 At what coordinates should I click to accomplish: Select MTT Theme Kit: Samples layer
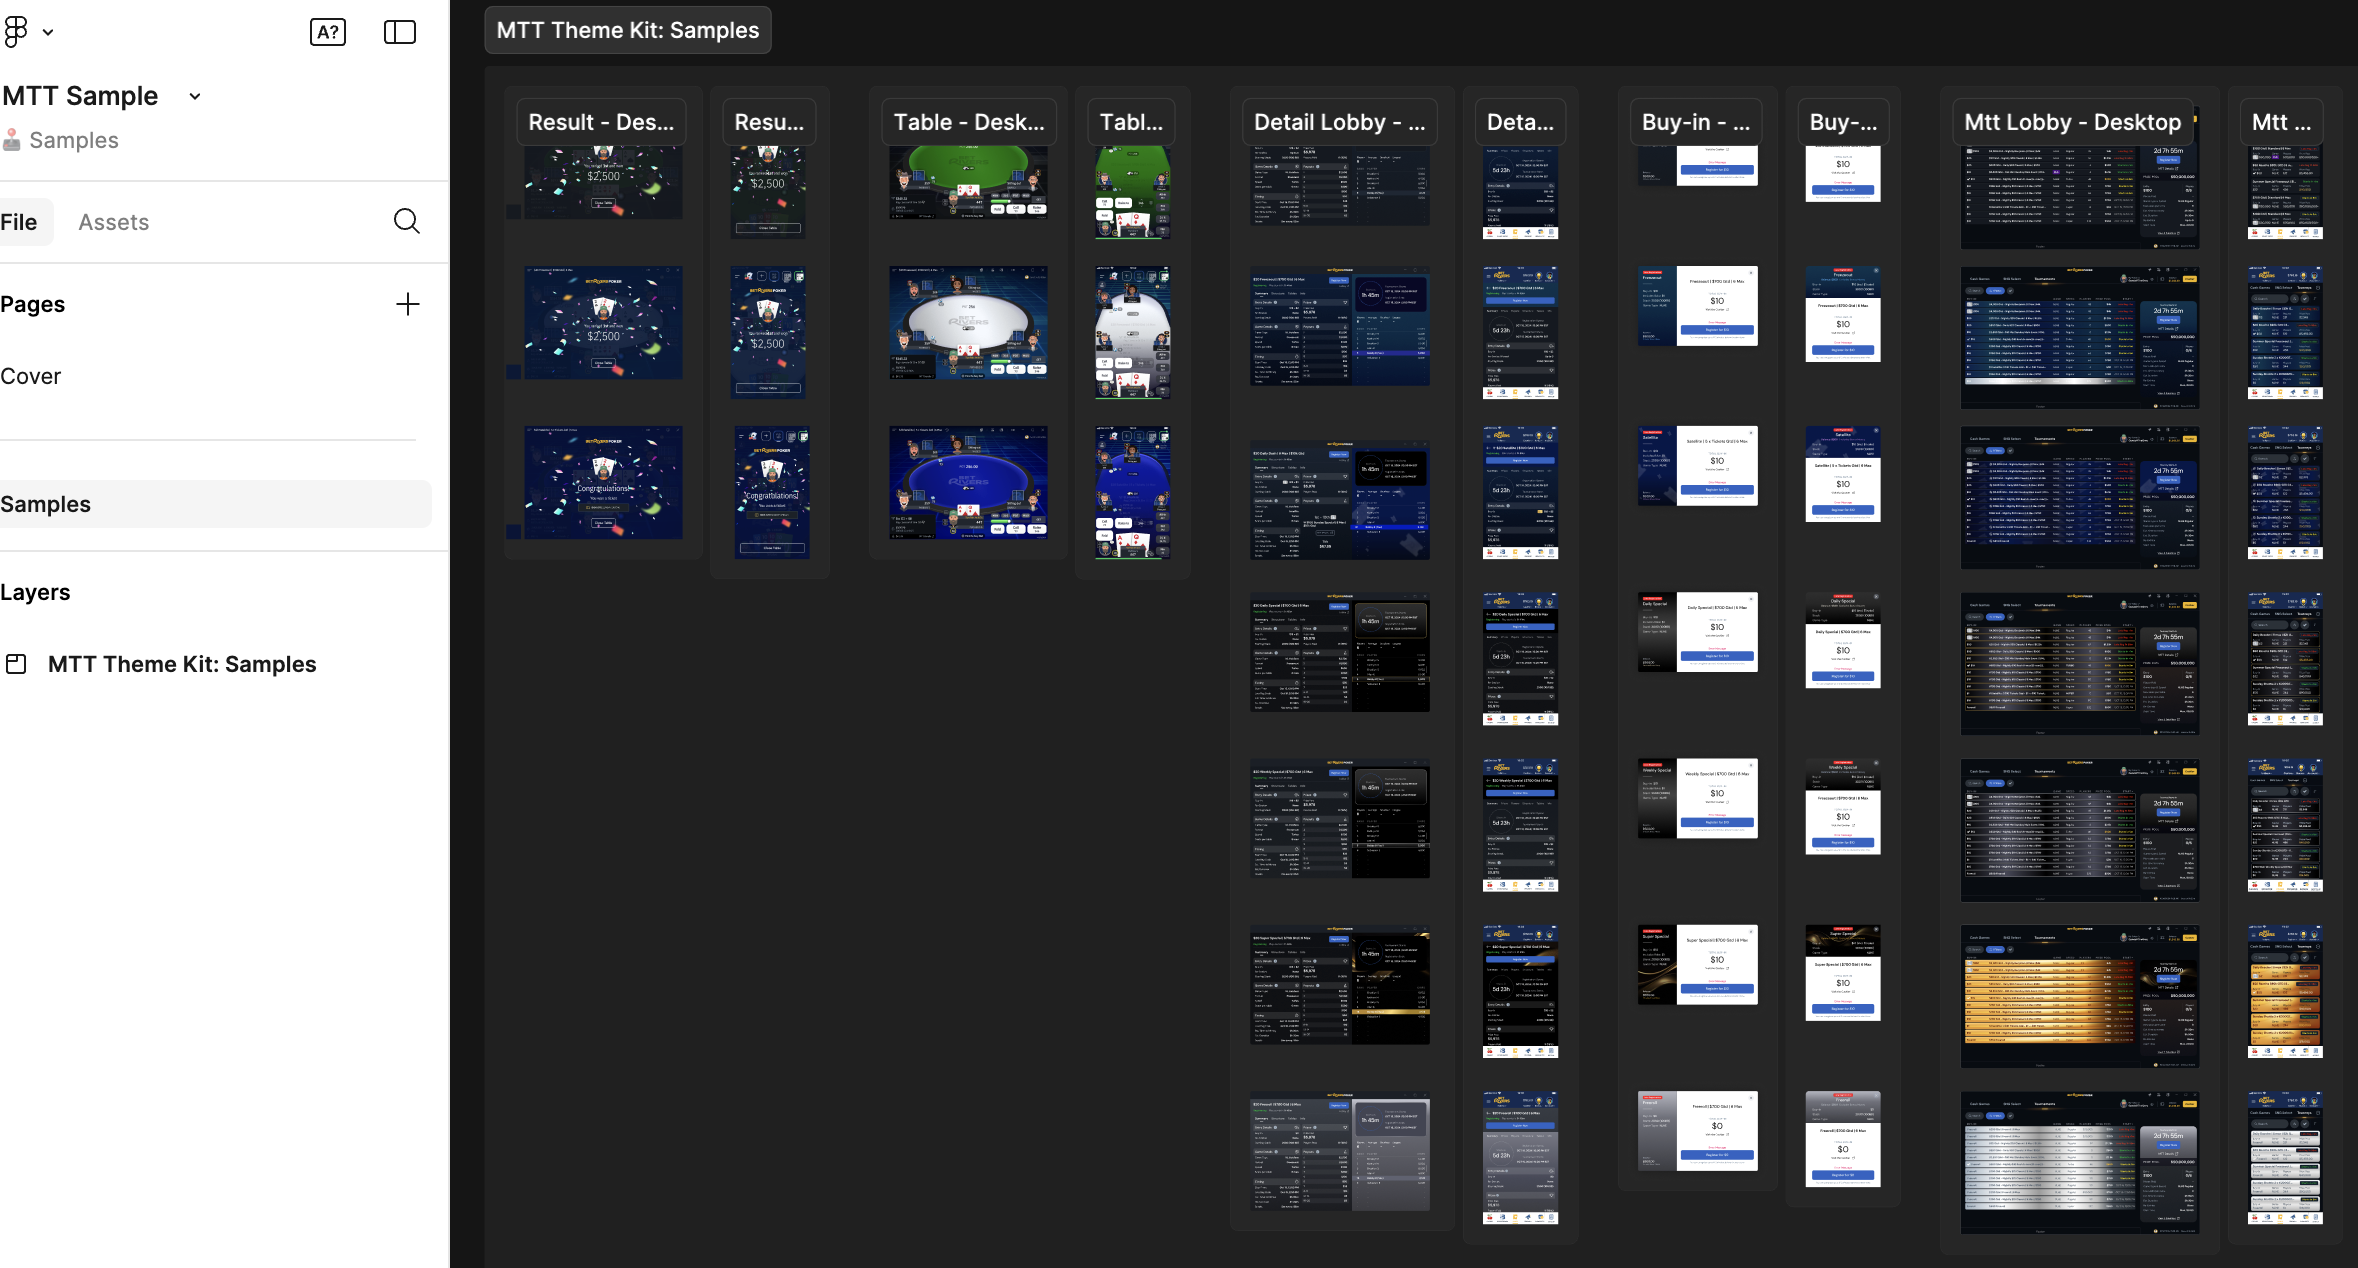coord(182,664)
